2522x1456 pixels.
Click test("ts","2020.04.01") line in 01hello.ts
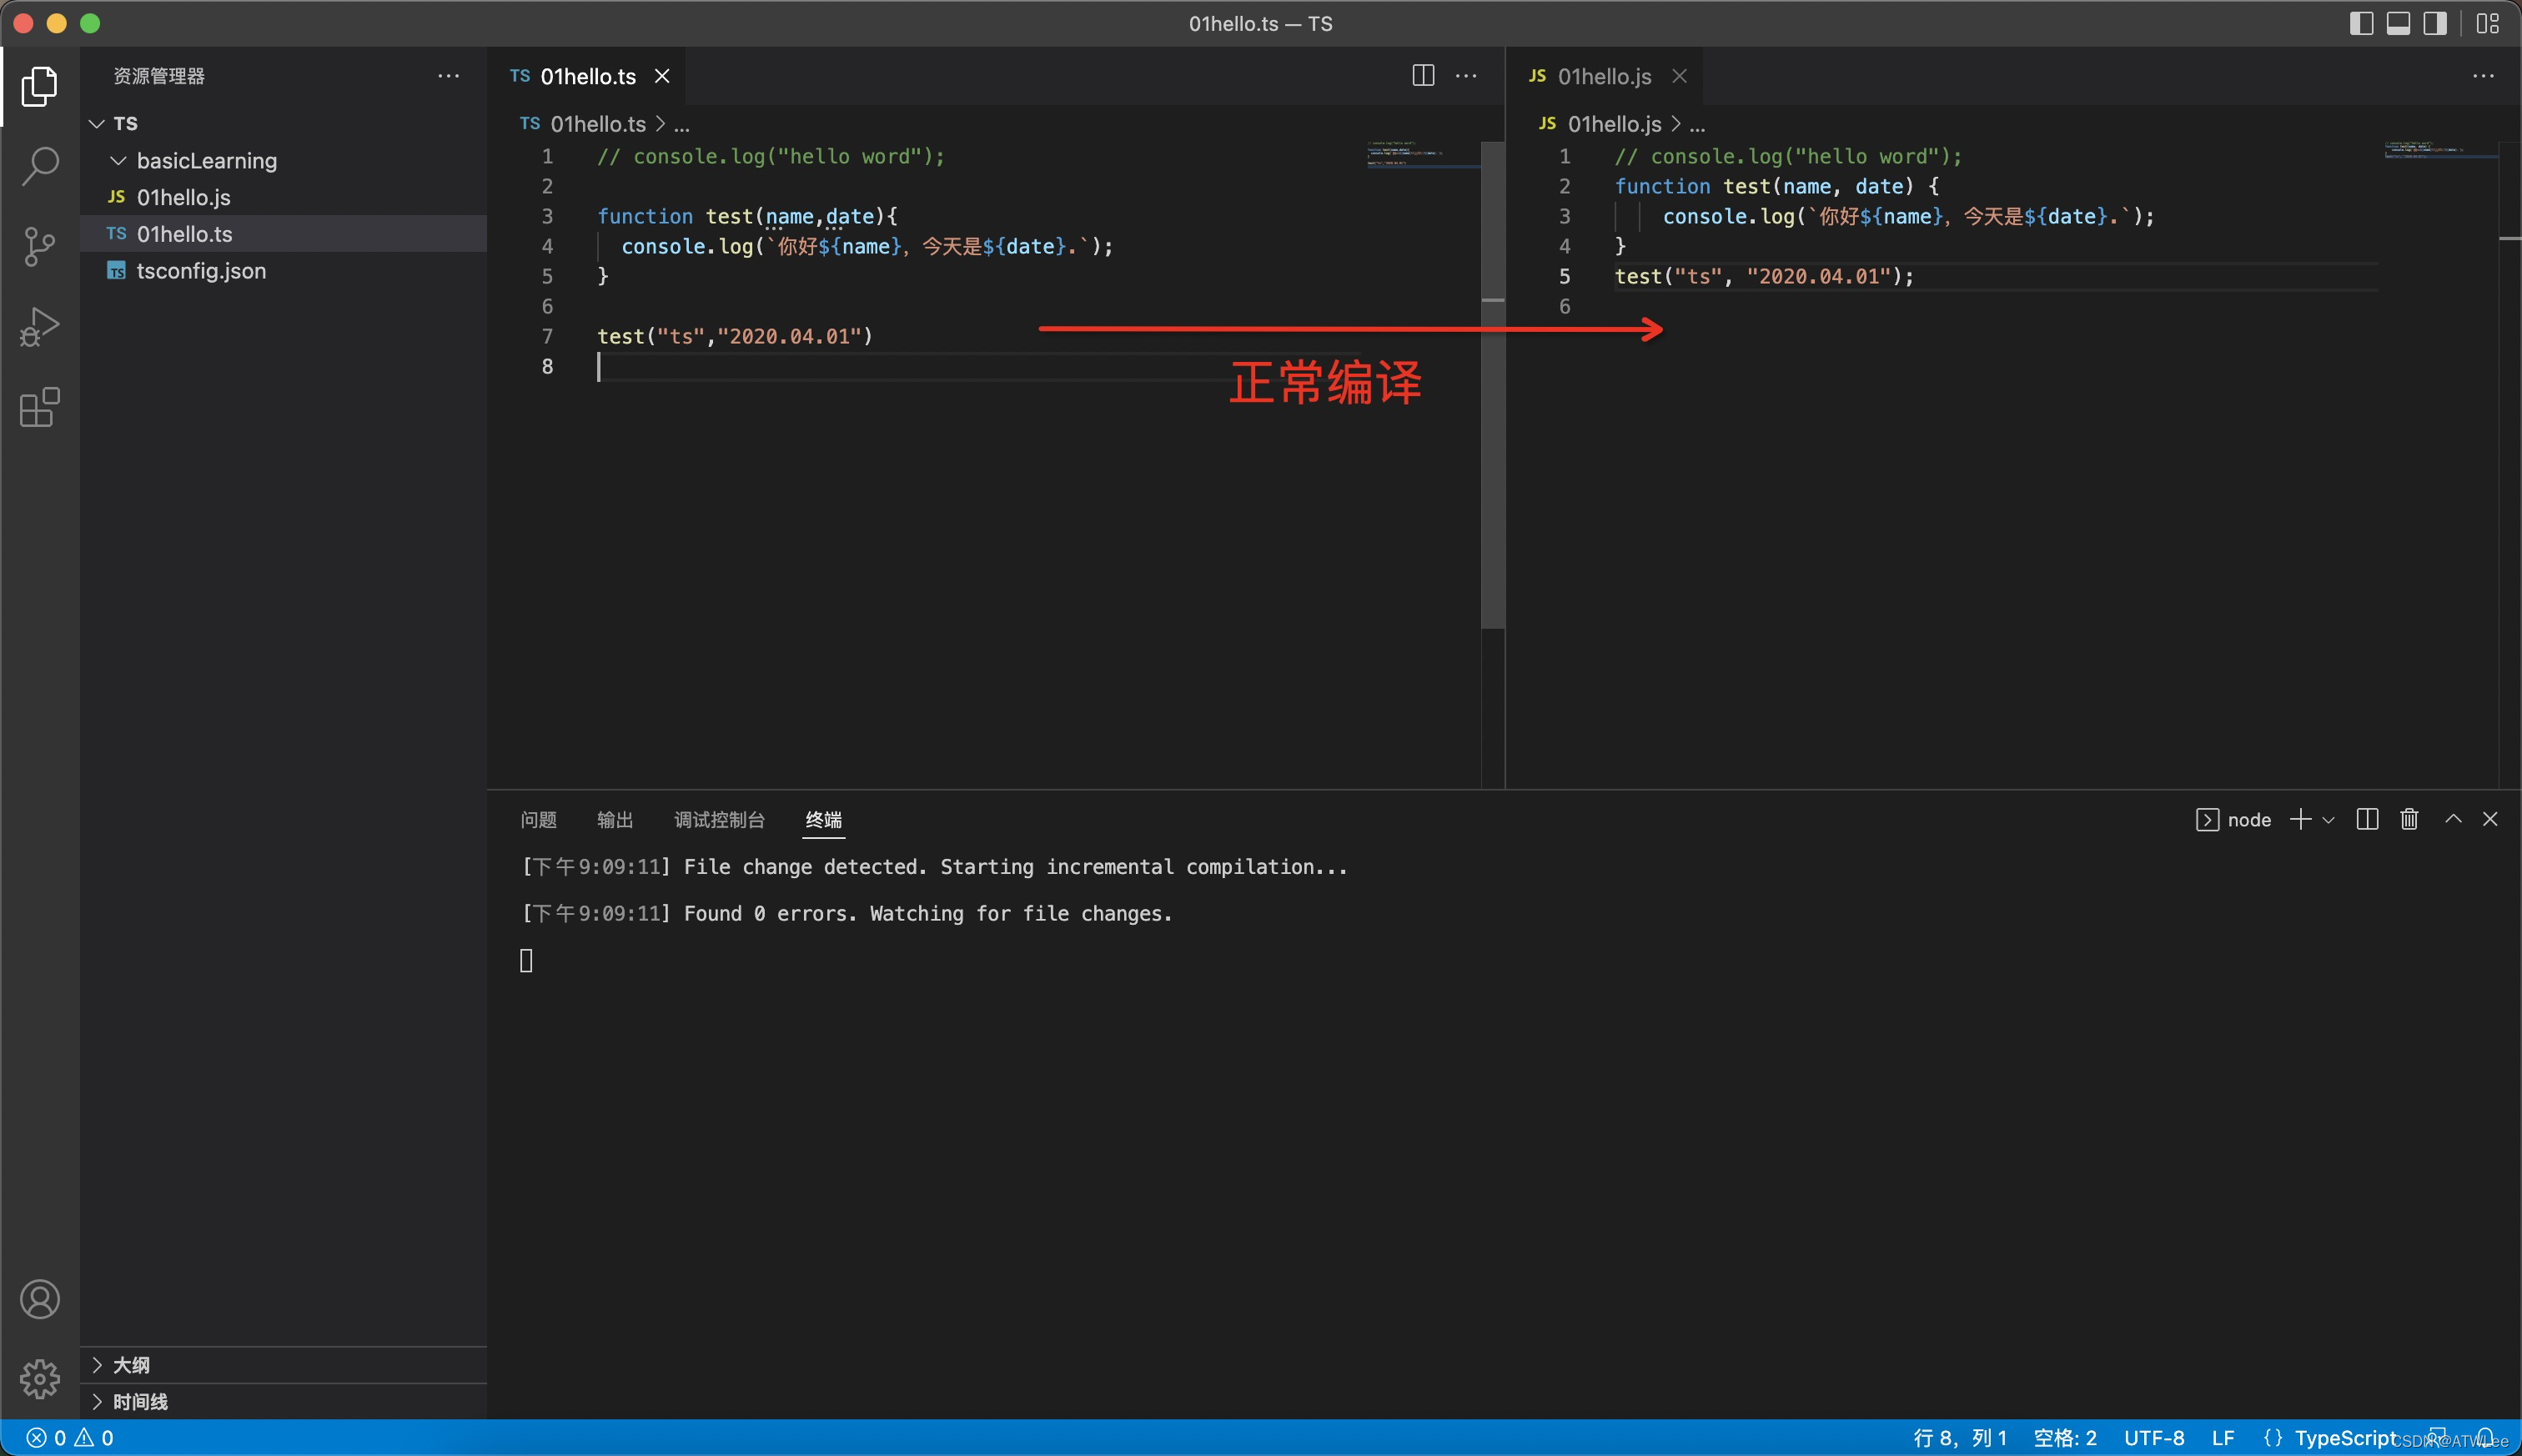point(735,337)
